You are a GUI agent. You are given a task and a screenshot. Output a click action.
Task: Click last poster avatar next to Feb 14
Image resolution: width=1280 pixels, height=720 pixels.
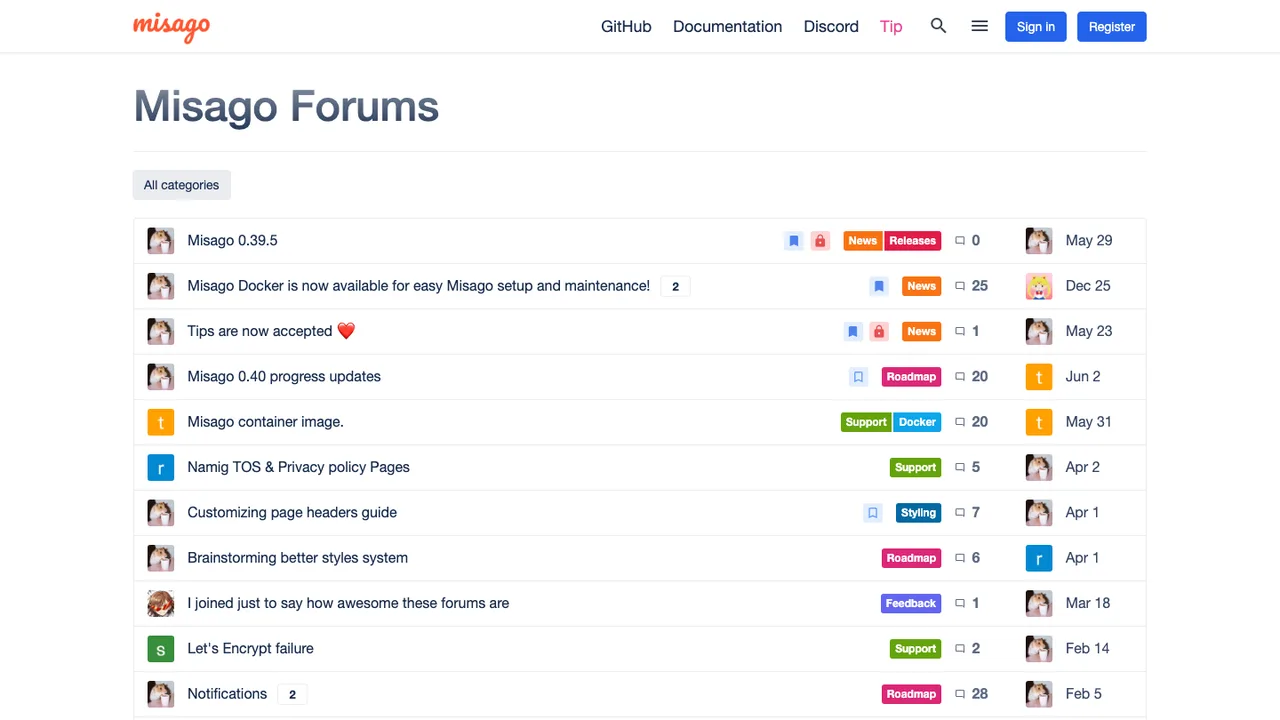click(x=1039, y=649)
